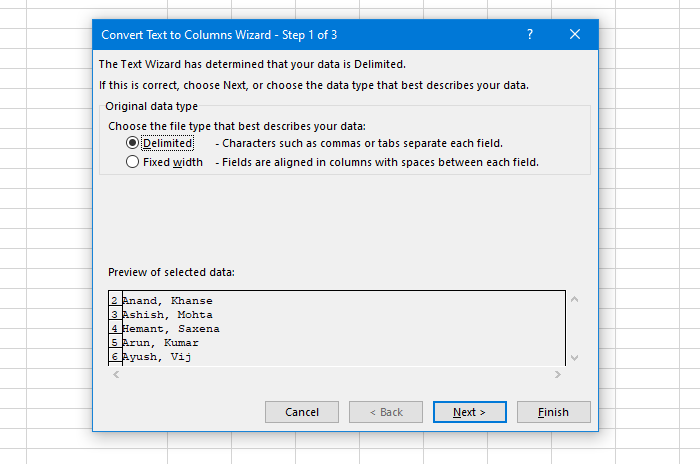
Task: Proceed with the Next button
Action: (x=468, y=412)
